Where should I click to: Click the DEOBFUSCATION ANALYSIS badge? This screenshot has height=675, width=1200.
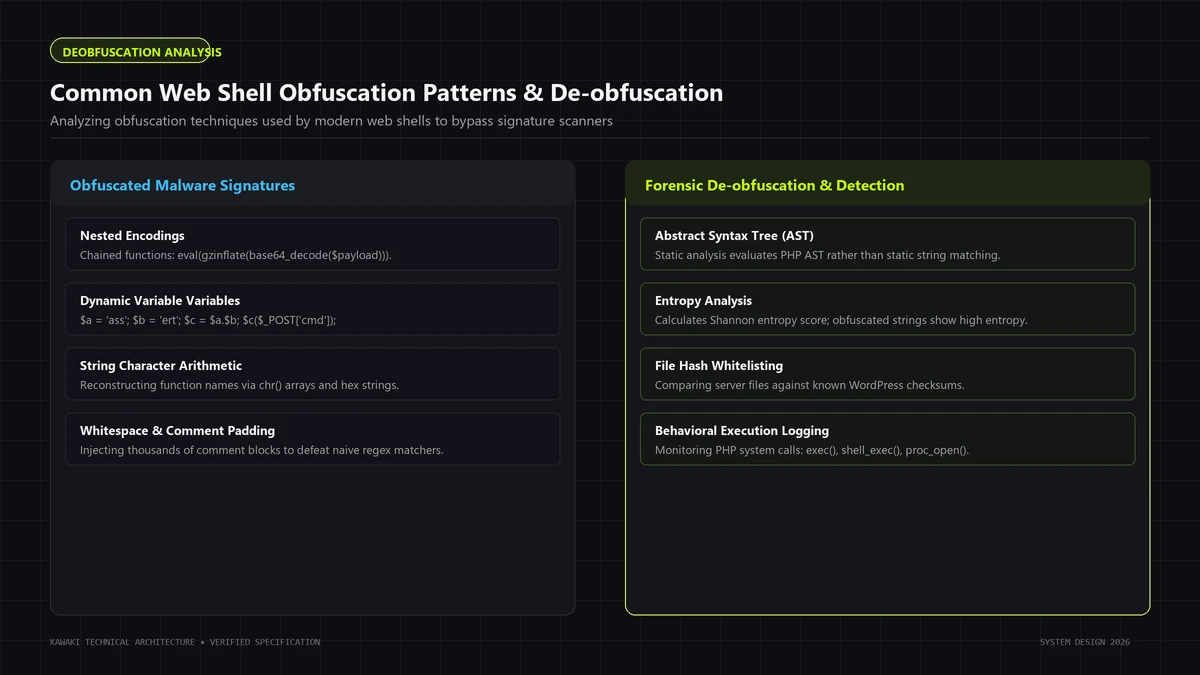130,51
